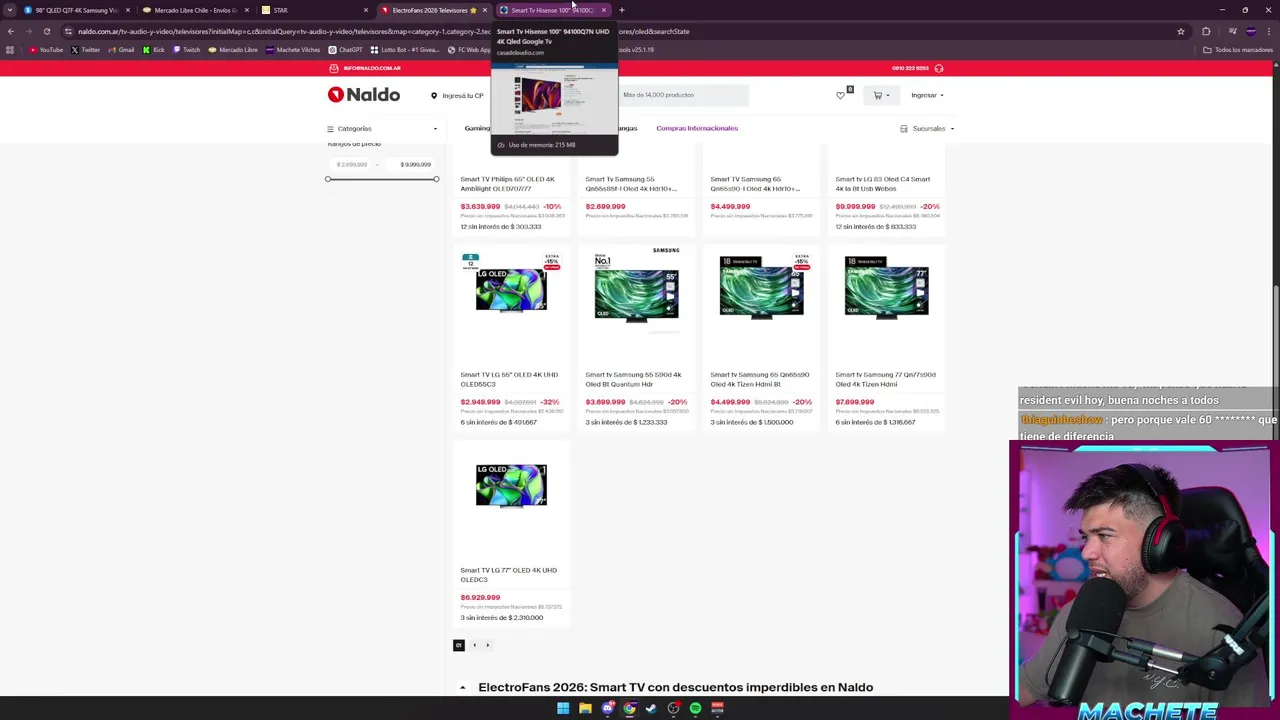
Task: Click price $6.929.999 of LG 77" OLED
Action: 480,598
